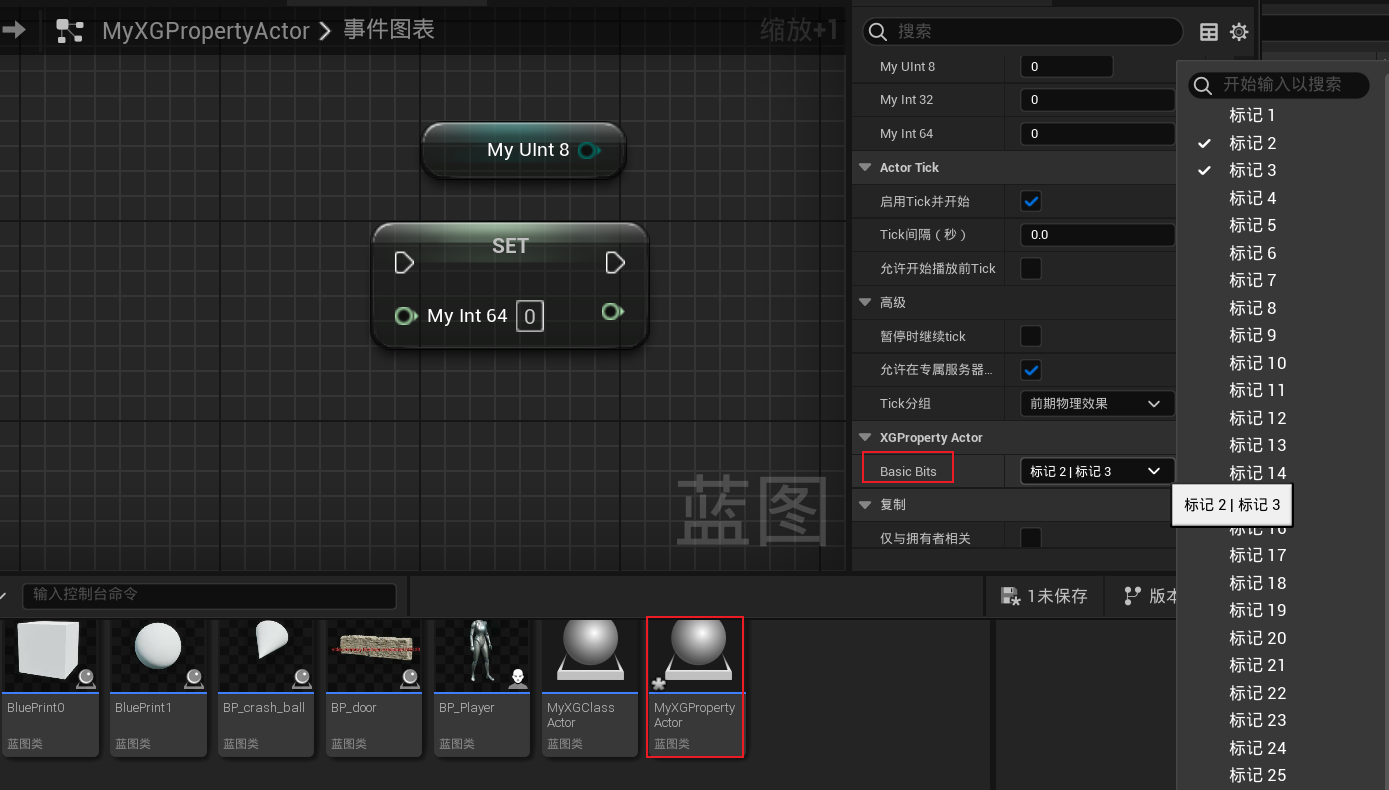Collapse the 高级 section

[865, 302]
